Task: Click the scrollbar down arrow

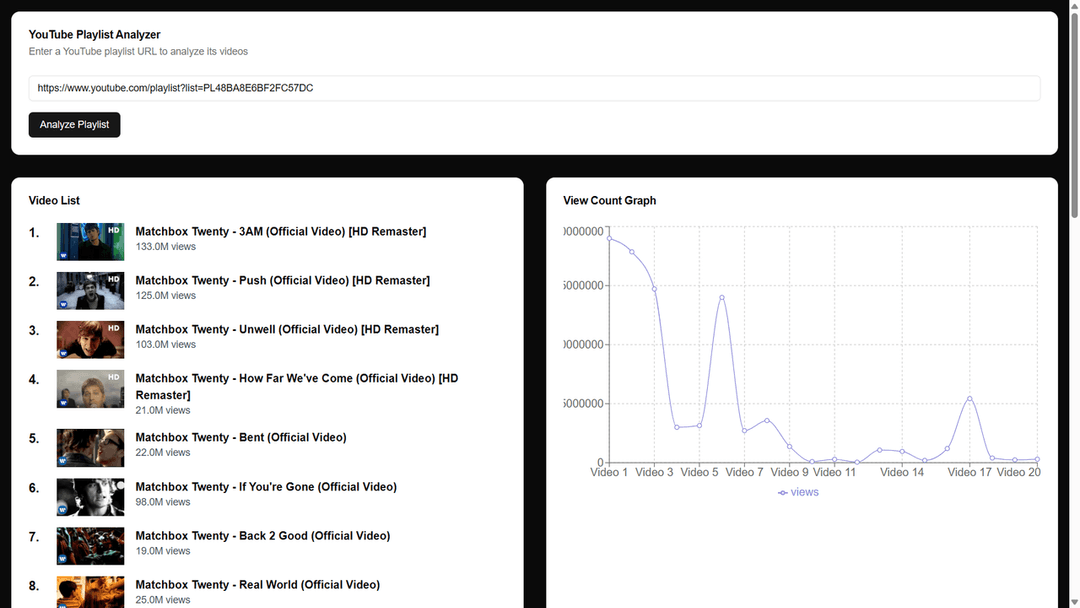Action: click(1074, 602)
